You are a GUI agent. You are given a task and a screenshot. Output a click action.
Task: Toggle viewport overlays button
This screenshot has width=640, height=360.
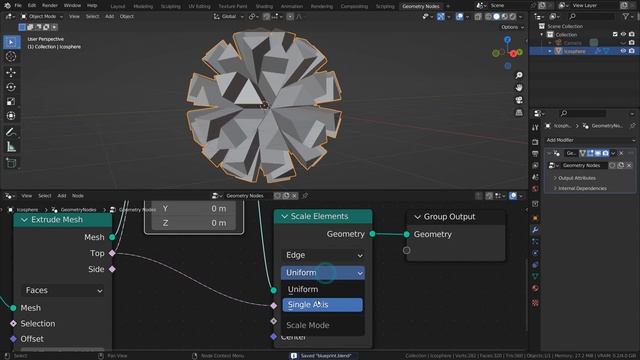(x=460, y=16)
